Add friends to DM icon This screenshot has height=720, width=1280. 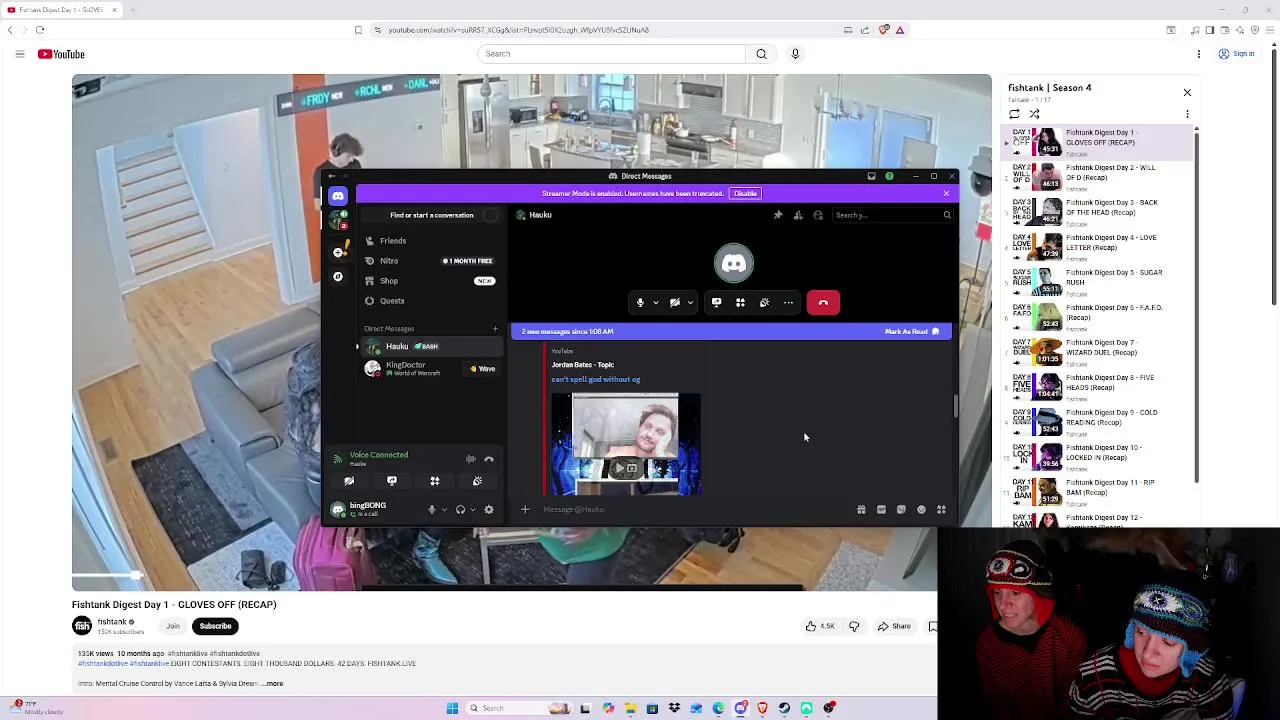pyautogui.click(x=798, y=215)
